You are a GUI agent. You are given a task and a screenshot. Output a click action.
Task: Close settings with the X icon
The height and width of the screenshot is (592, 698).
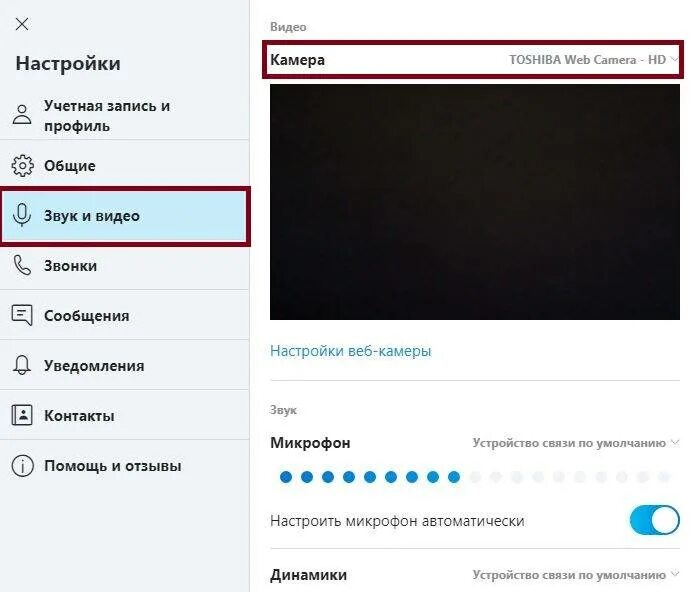22,24
